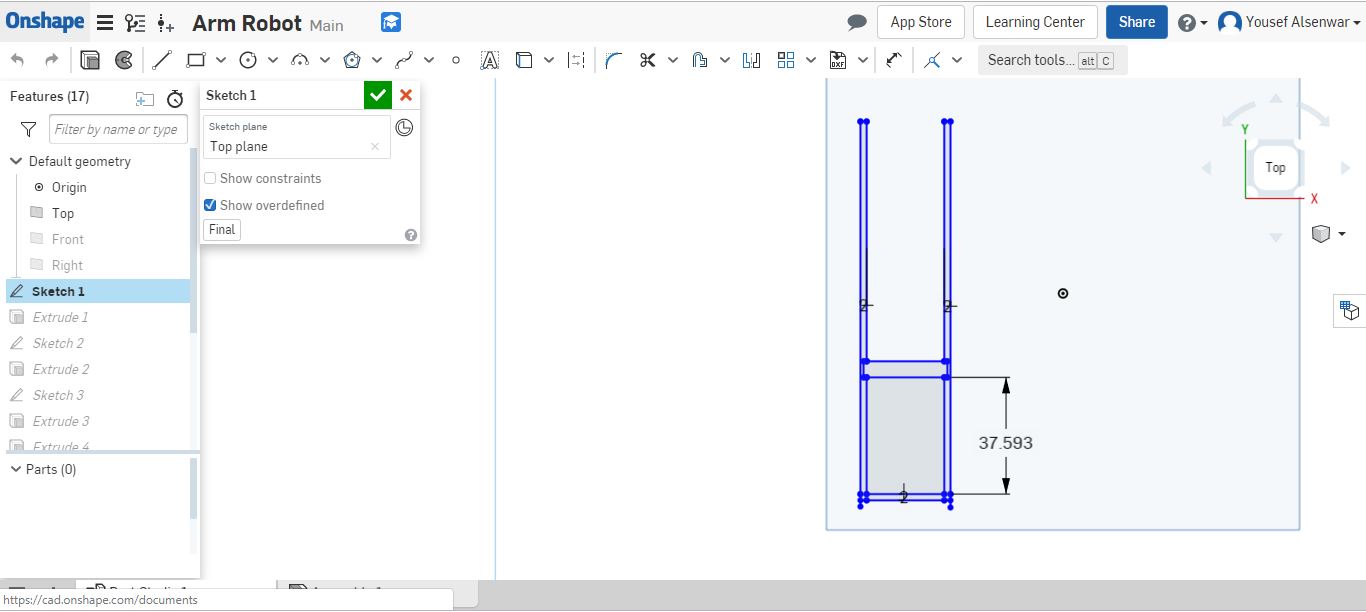Click the stopwatch regeneration times icon
Viewport: 1366px width, 612px height.
tap(175, 98)
